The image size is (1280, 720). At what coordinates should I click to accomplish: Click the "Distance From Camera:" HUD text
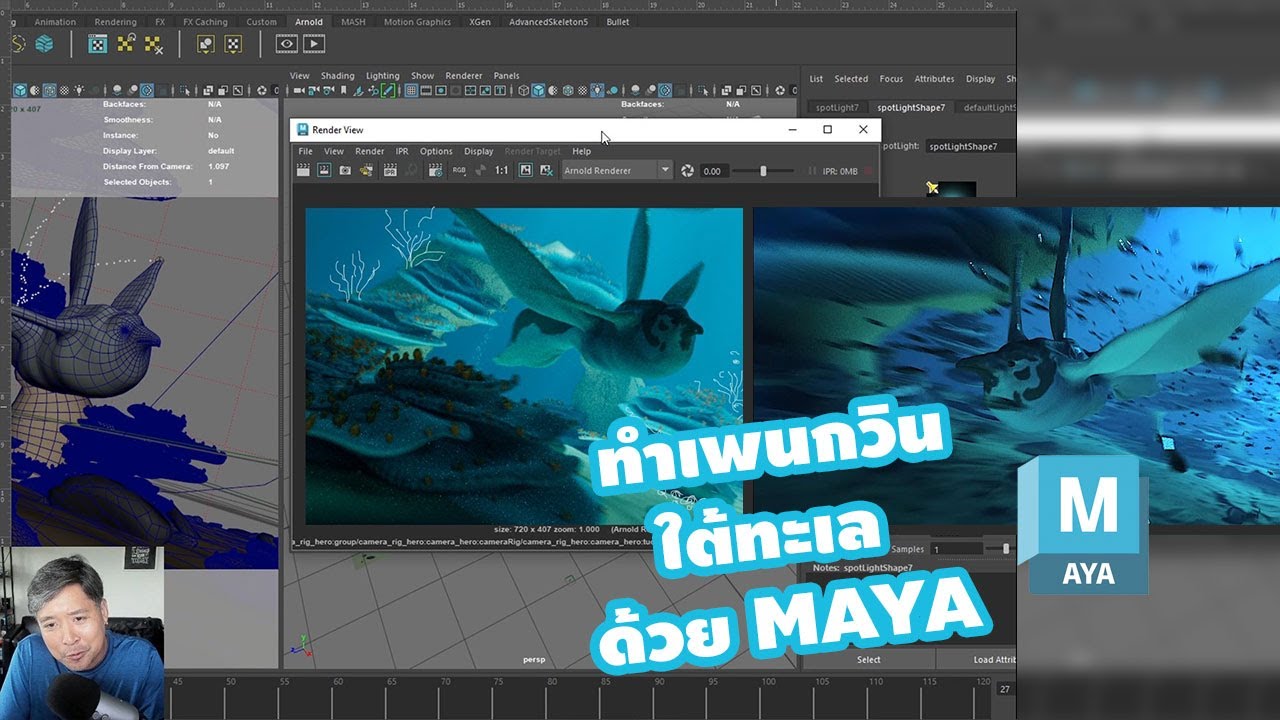[x=148, y=166]
